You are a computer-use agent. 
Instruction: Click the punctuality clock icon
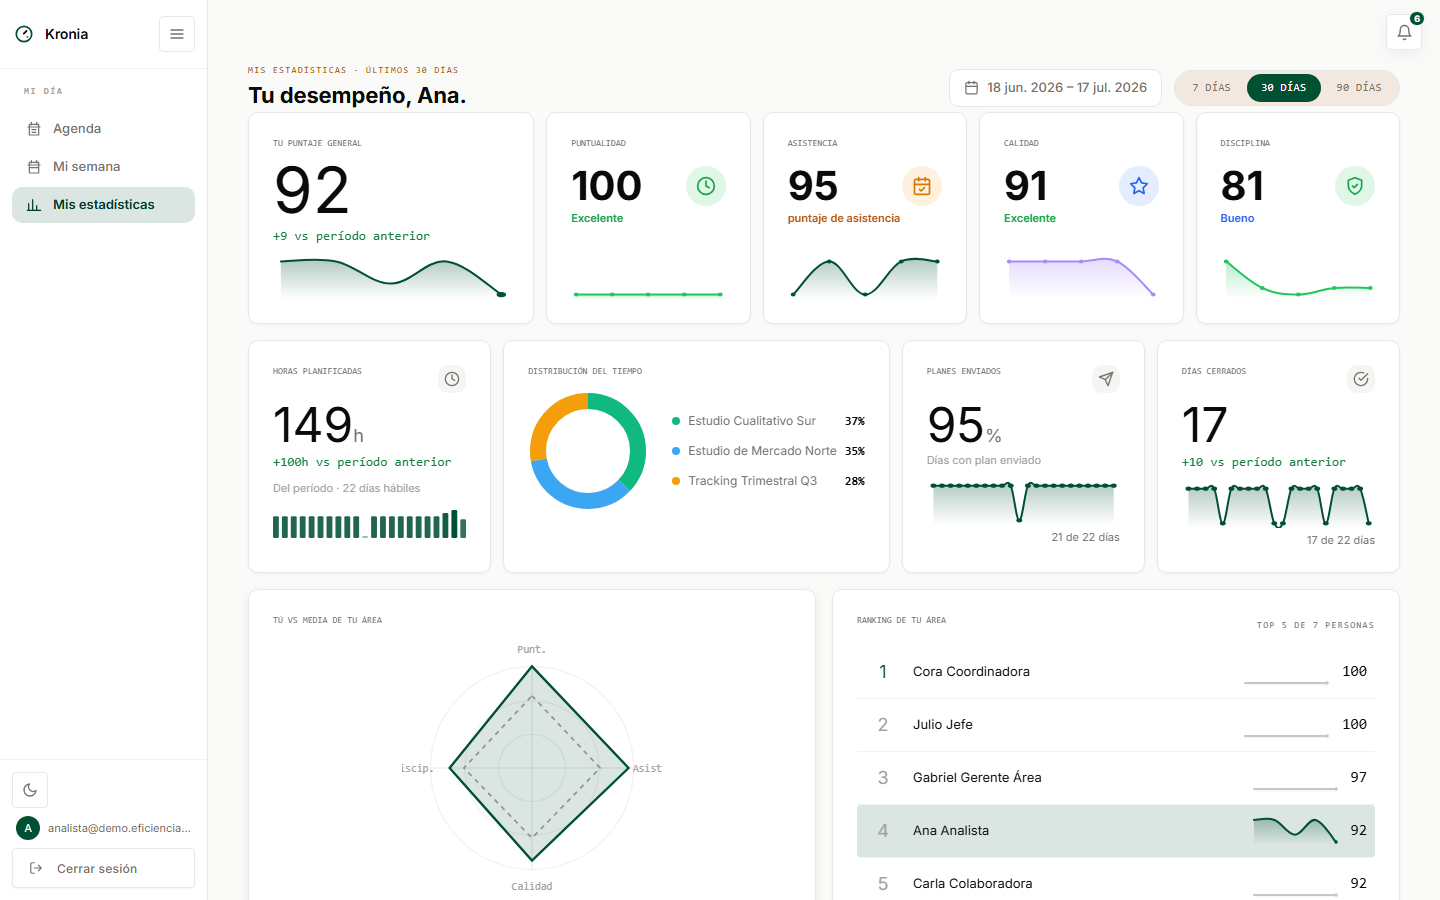pyautogui.click(x=706, y=186)
